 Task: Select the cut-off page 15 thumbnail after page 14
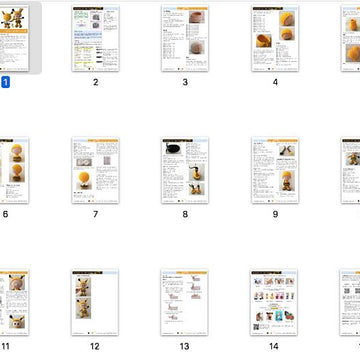point(350,302)
